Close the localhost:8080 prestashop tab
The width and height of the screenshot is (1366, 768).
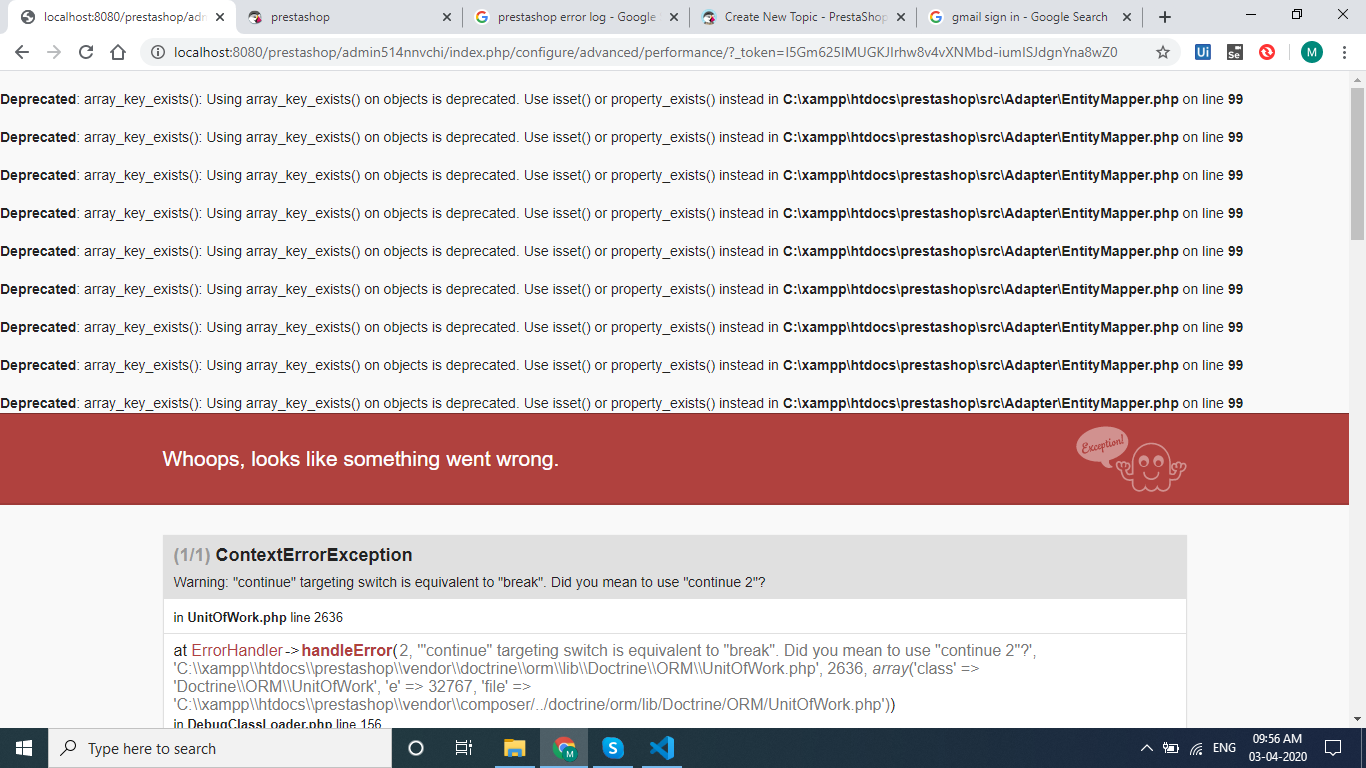tap(220, 17)
